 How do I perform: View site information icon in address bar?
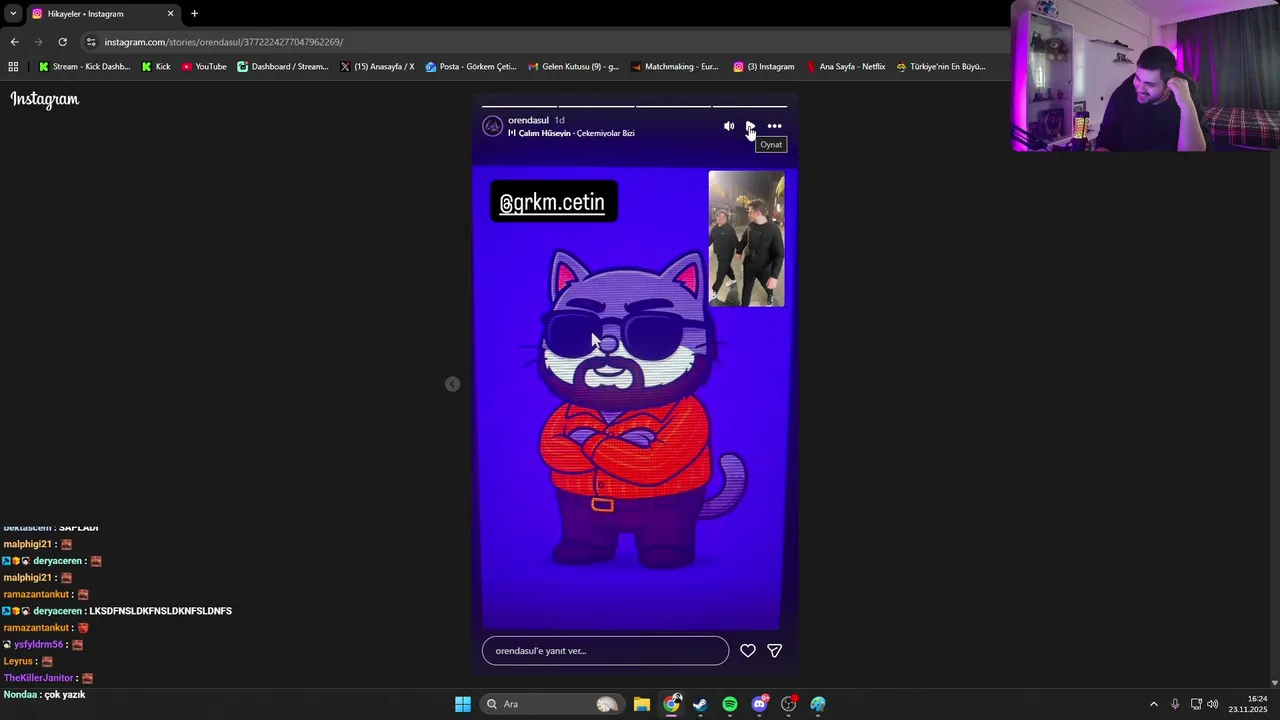pos(91,42)
